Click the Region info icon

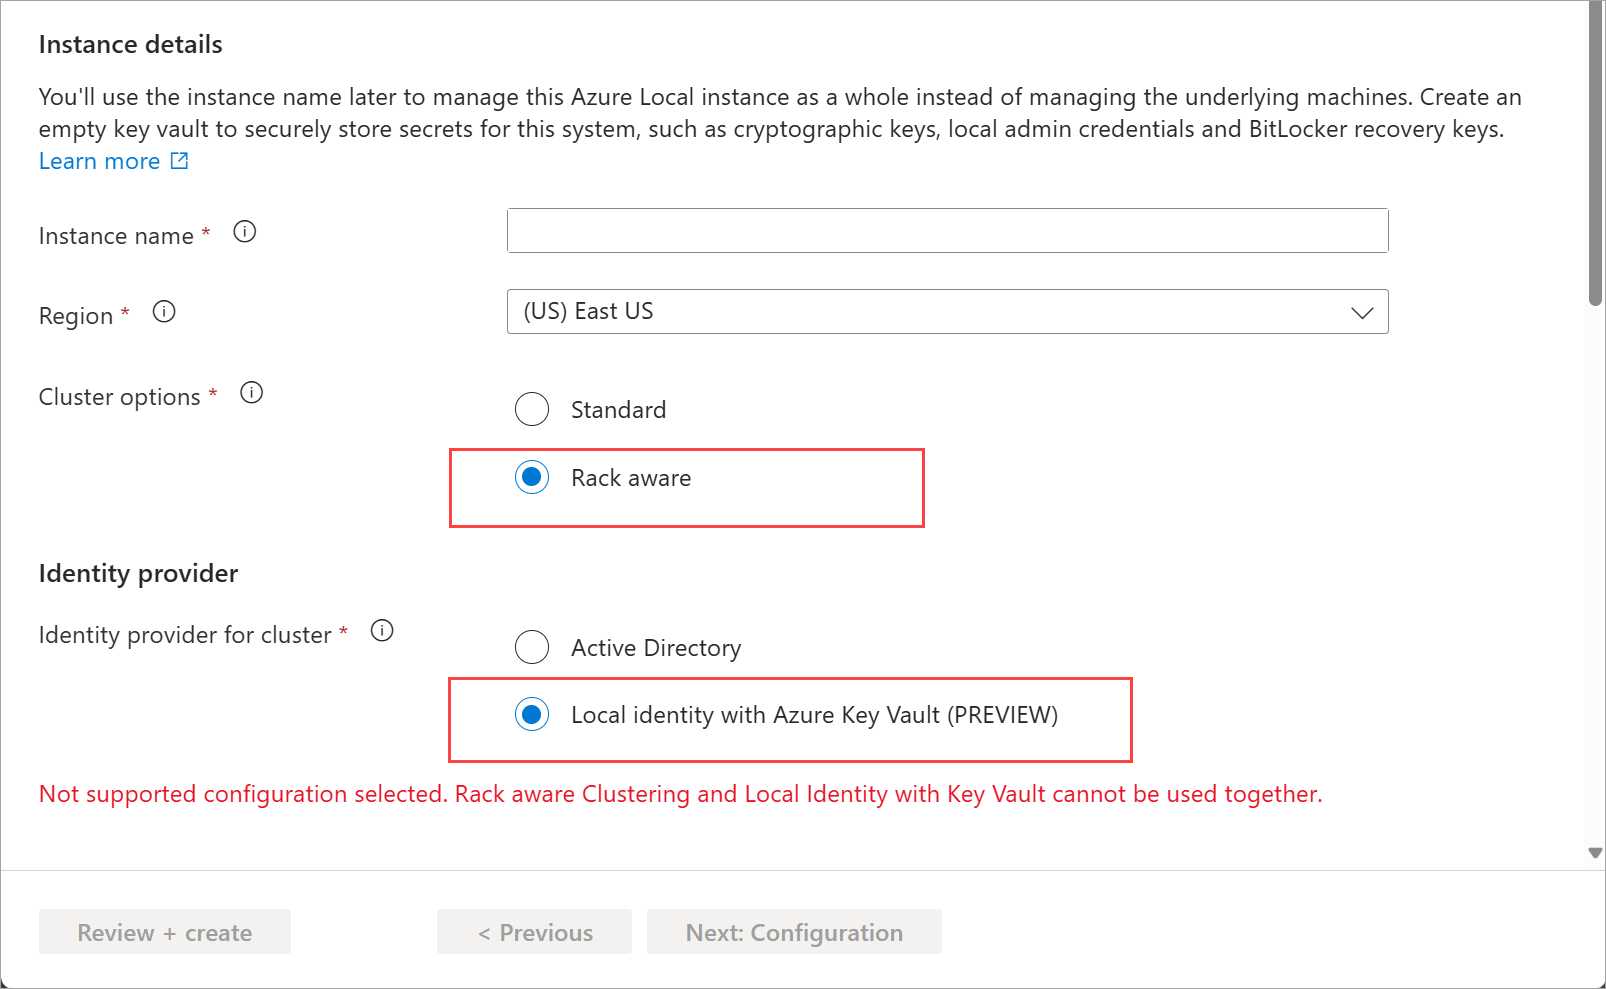tap(164, 312)
